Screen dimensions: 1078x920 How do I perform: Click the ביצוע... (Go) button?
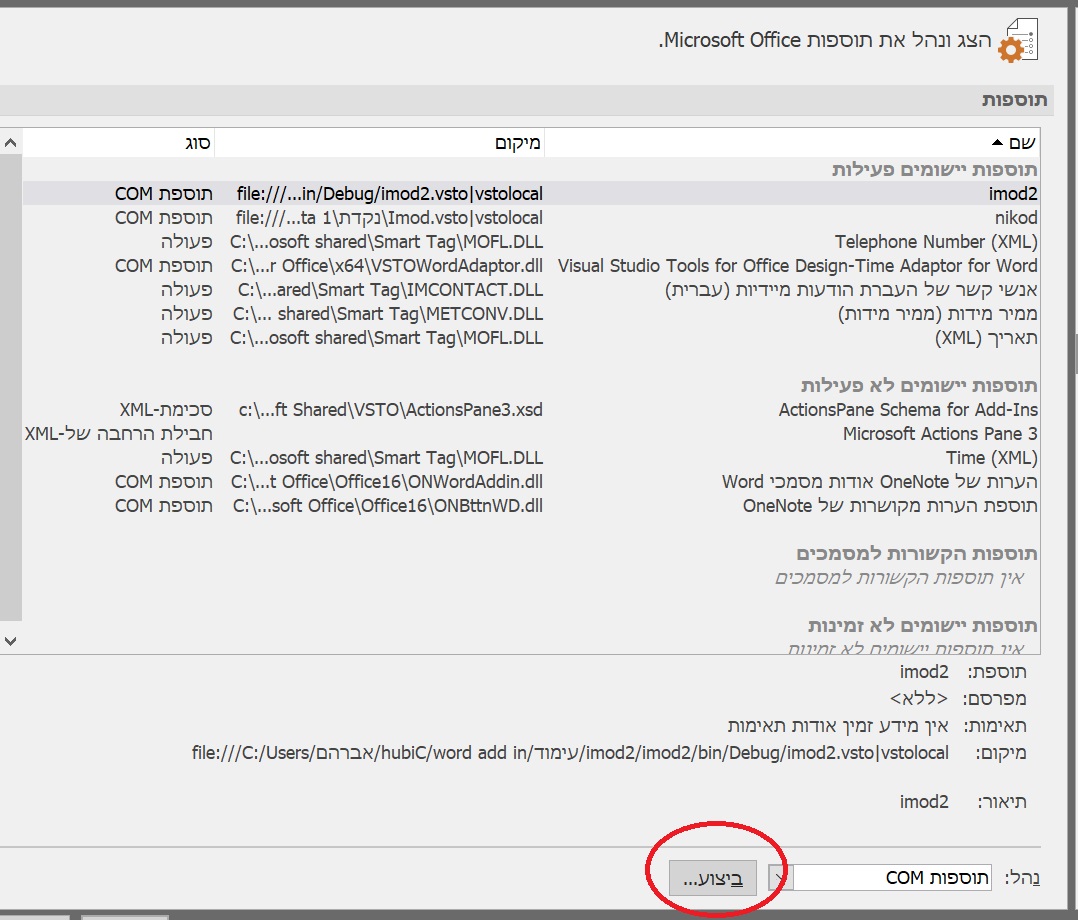[712, 878]
